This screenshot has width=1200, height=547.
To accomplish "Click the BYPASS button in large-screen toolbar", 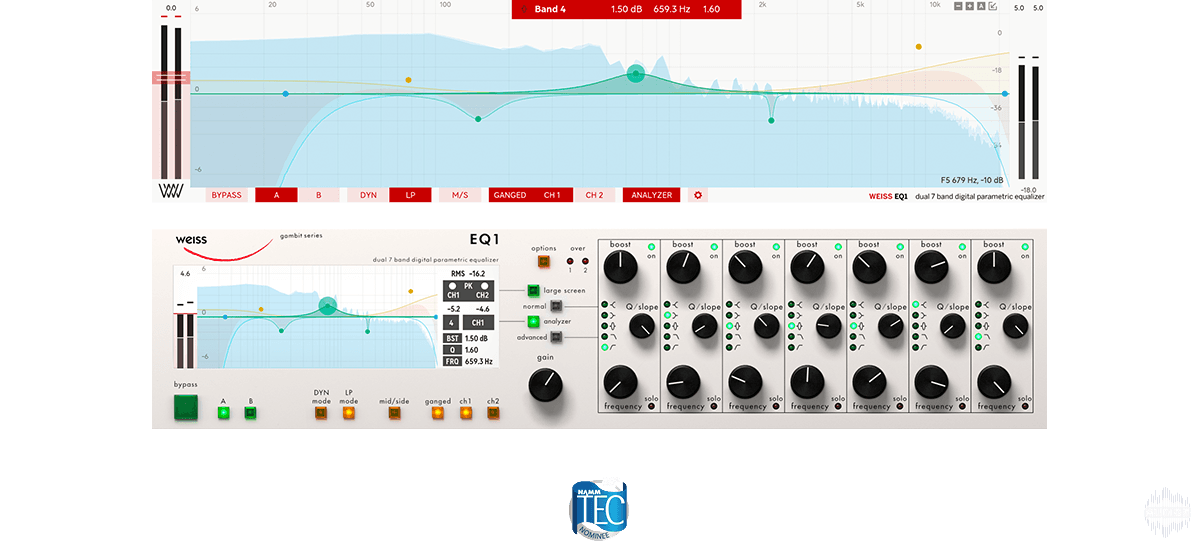I will click(x=227, y=195).
